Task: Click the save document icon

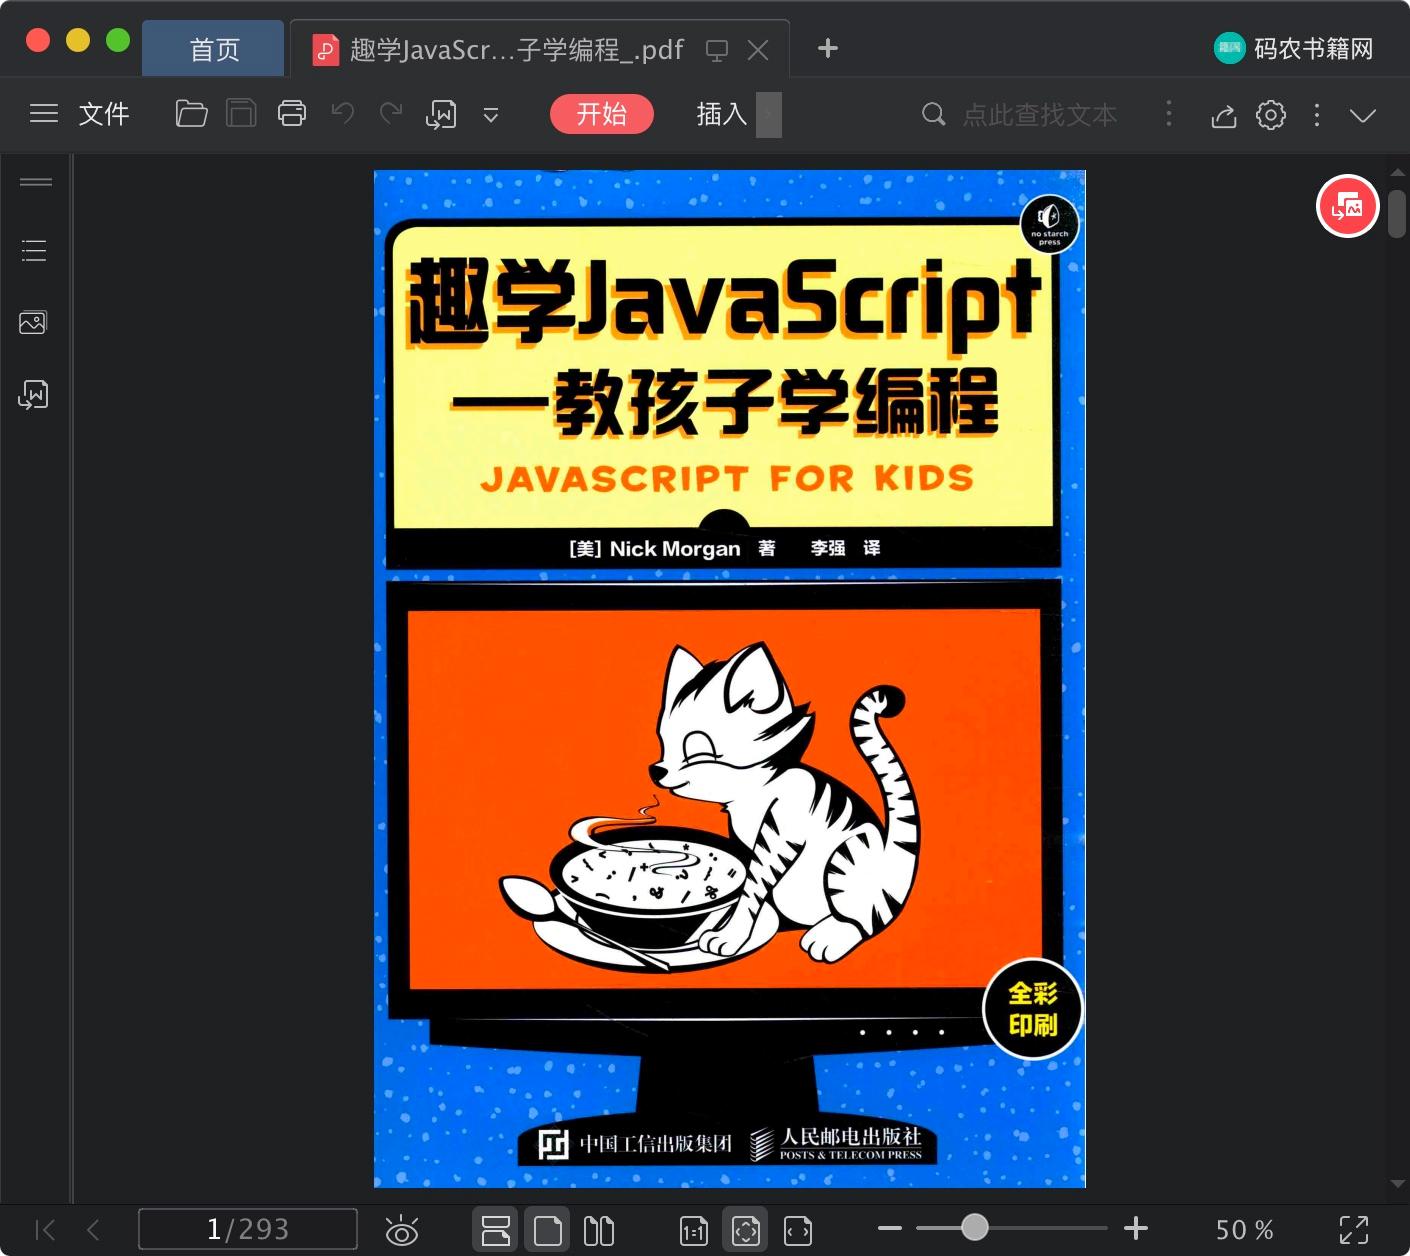Action: [x=241, y=114]
